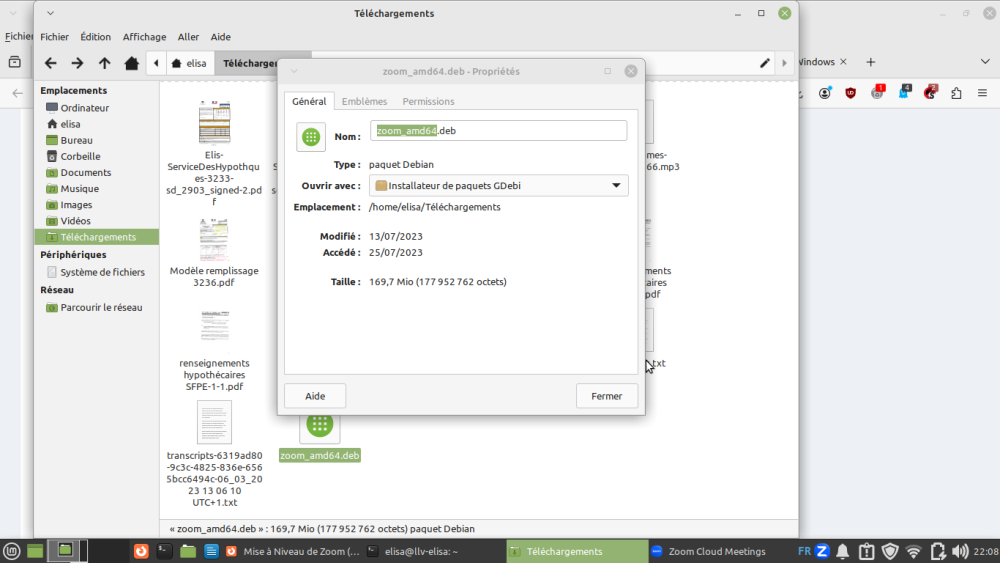This screenshot has height=563, width=1000.
Task: Click path bar right scroll arrow
Action: tap(784, 63)
